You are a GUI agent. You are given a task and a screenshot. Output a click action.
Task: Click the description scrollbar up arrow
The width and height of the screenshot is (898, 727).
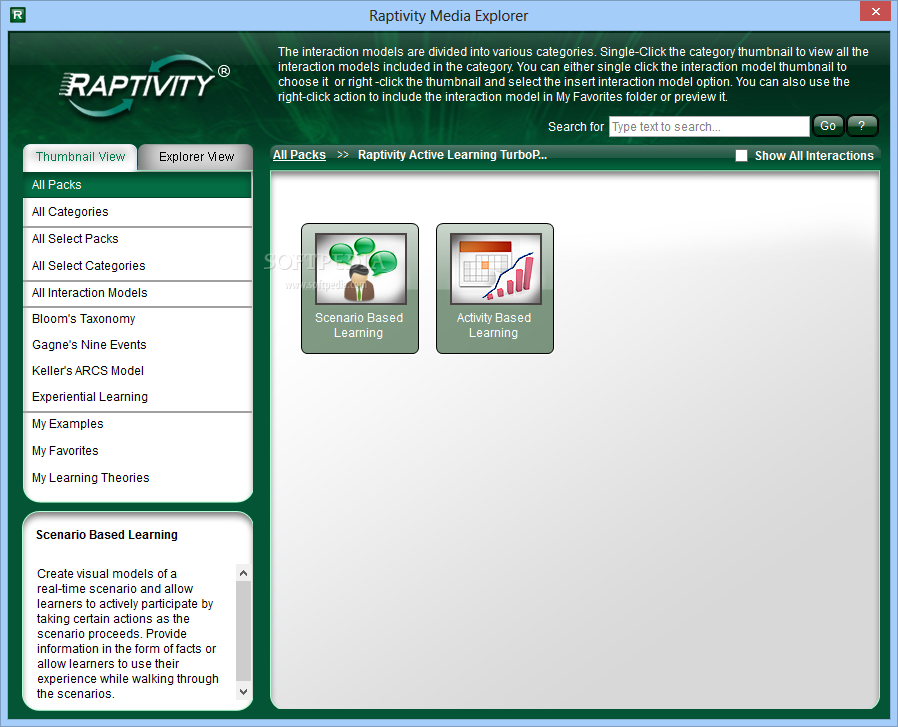[x=243, y=572]
